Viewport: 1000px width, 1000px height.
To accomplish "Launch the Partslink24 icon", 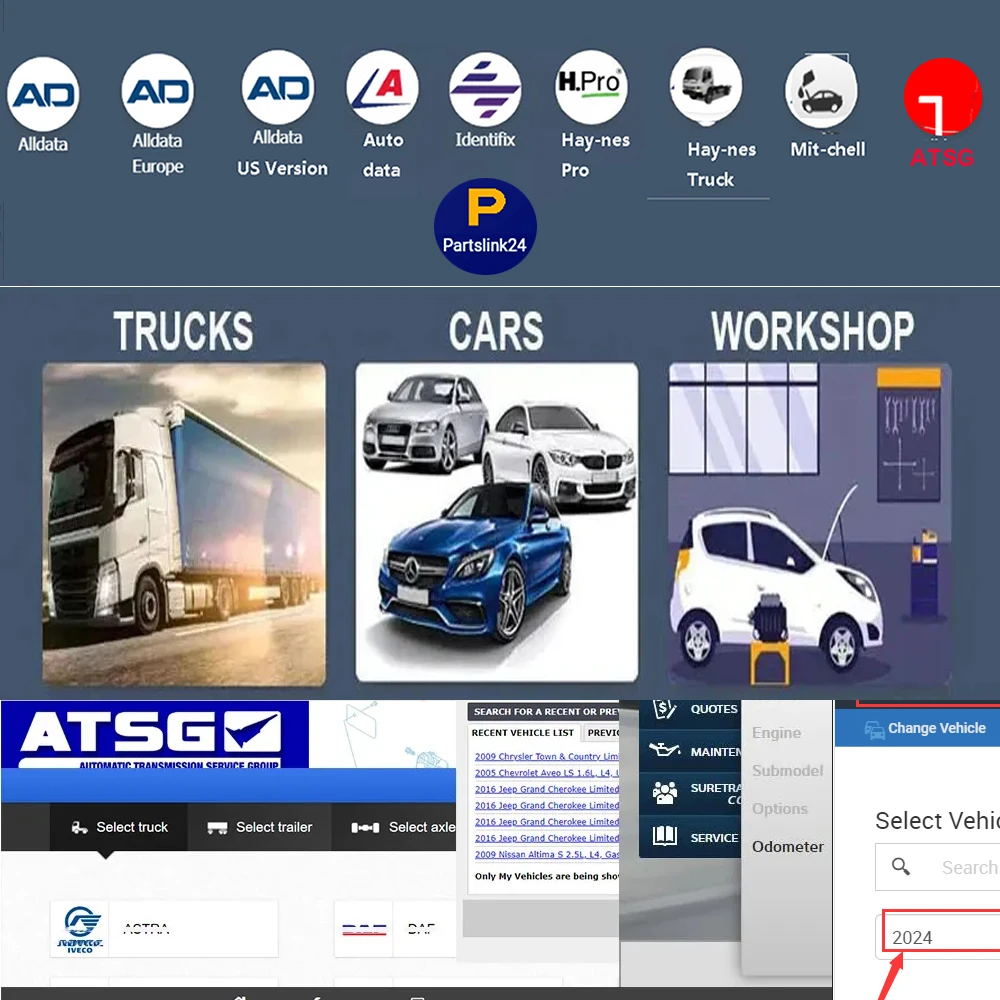I will click(x=485, y=226).
